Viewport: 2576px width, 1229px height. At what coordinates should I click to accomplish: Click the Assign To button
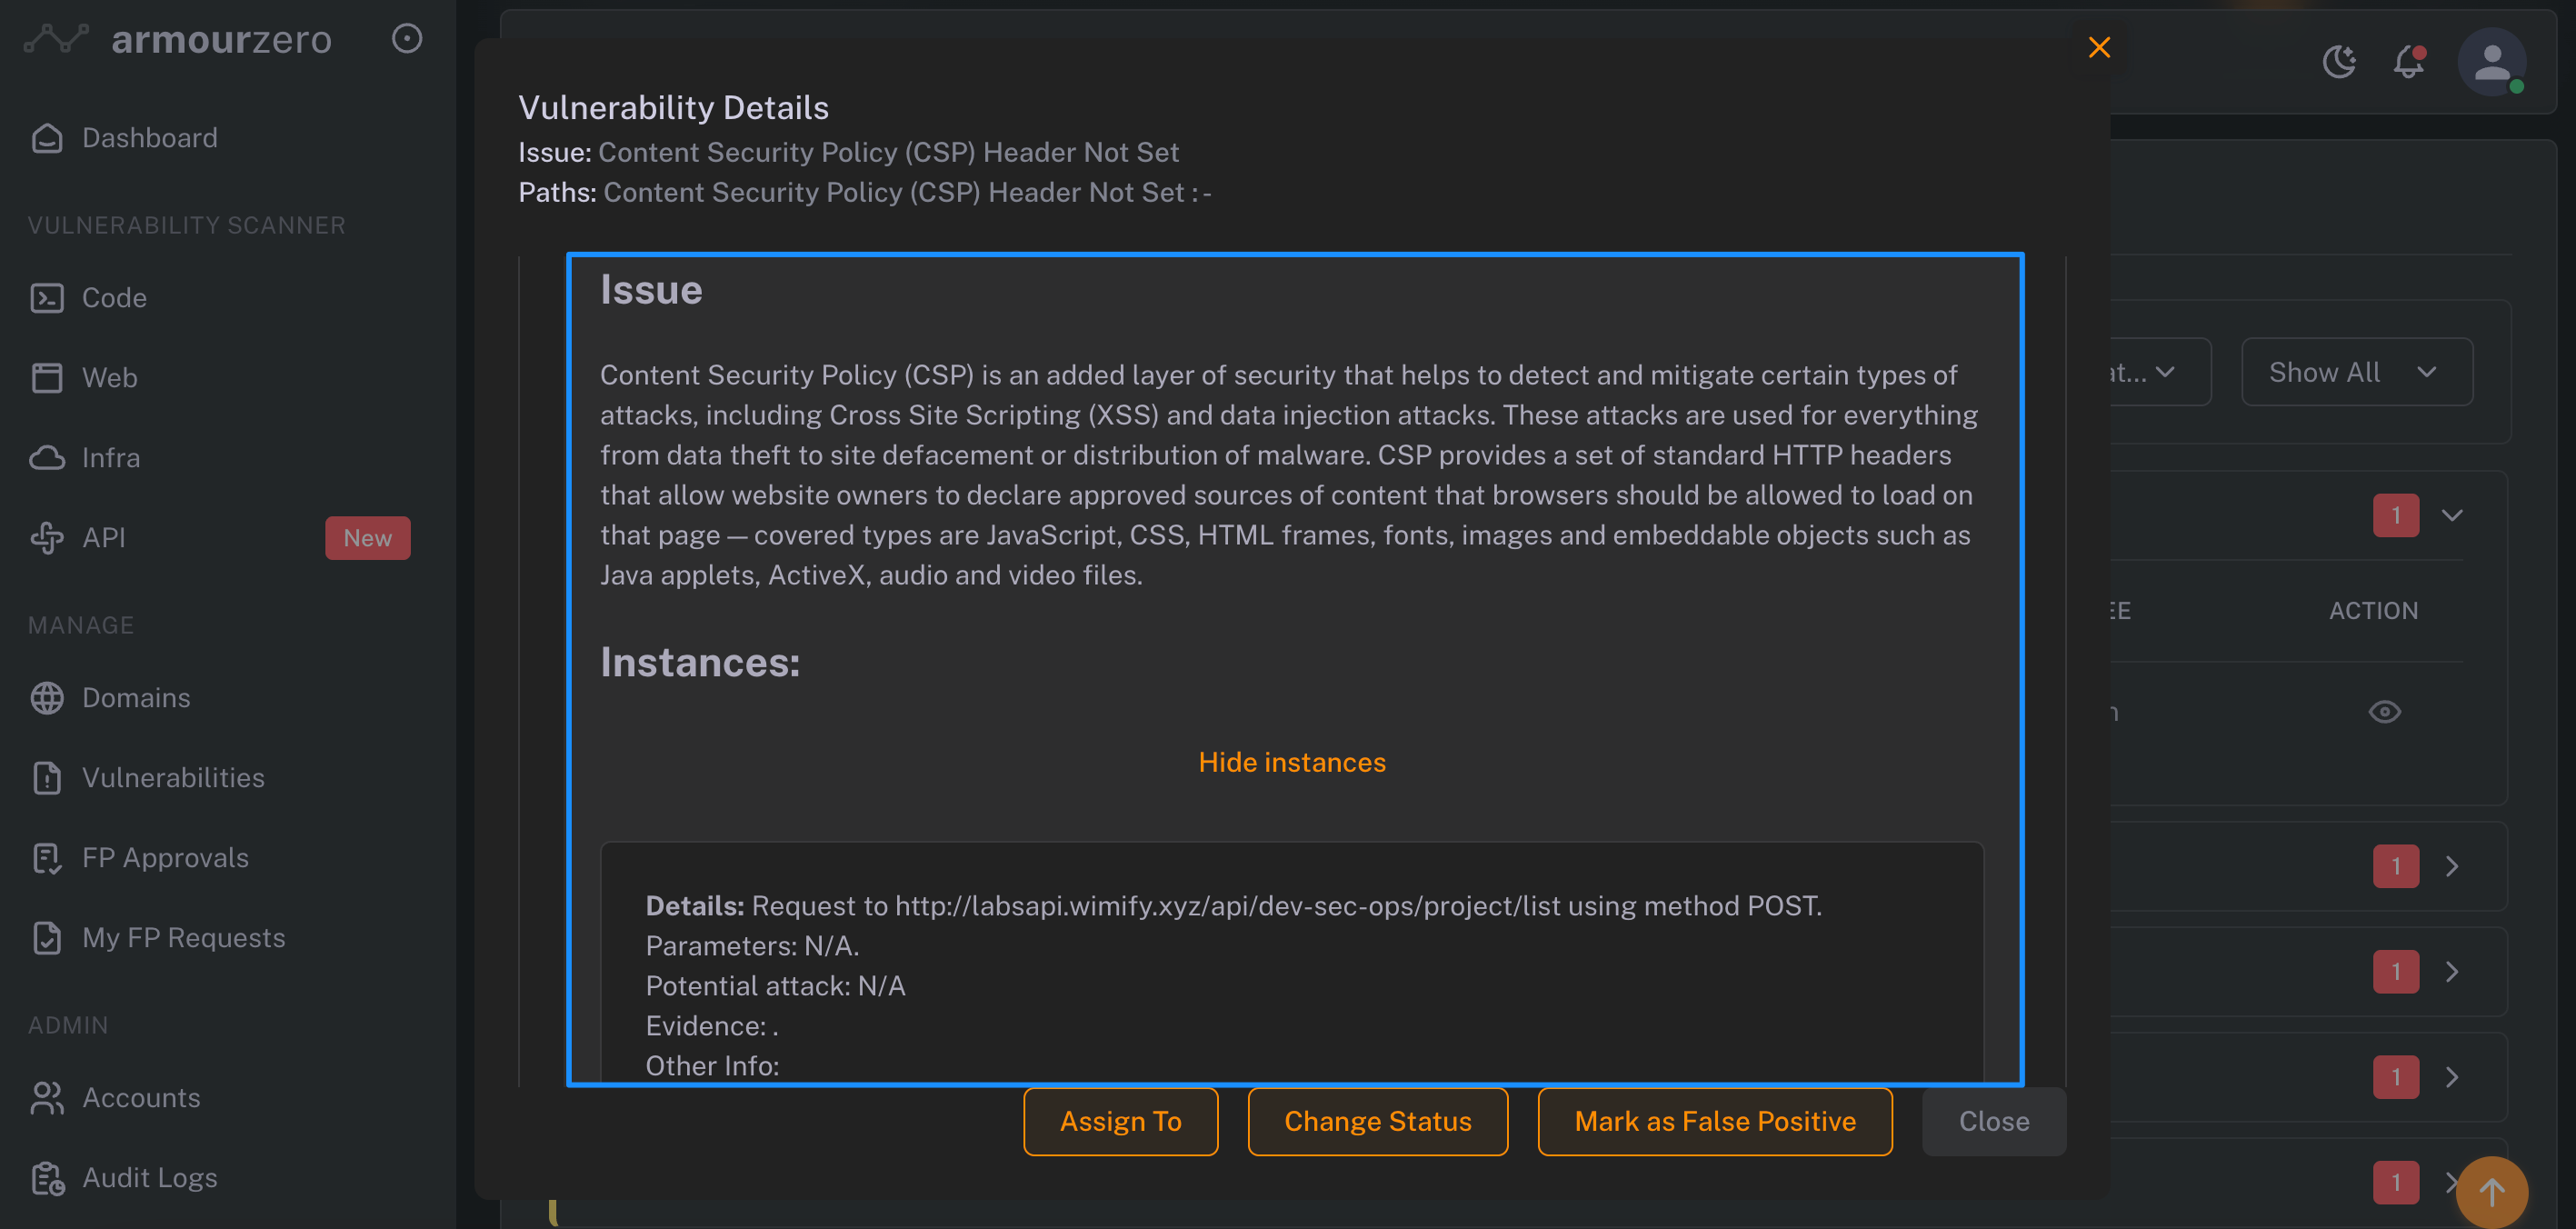(1120, 1122)
